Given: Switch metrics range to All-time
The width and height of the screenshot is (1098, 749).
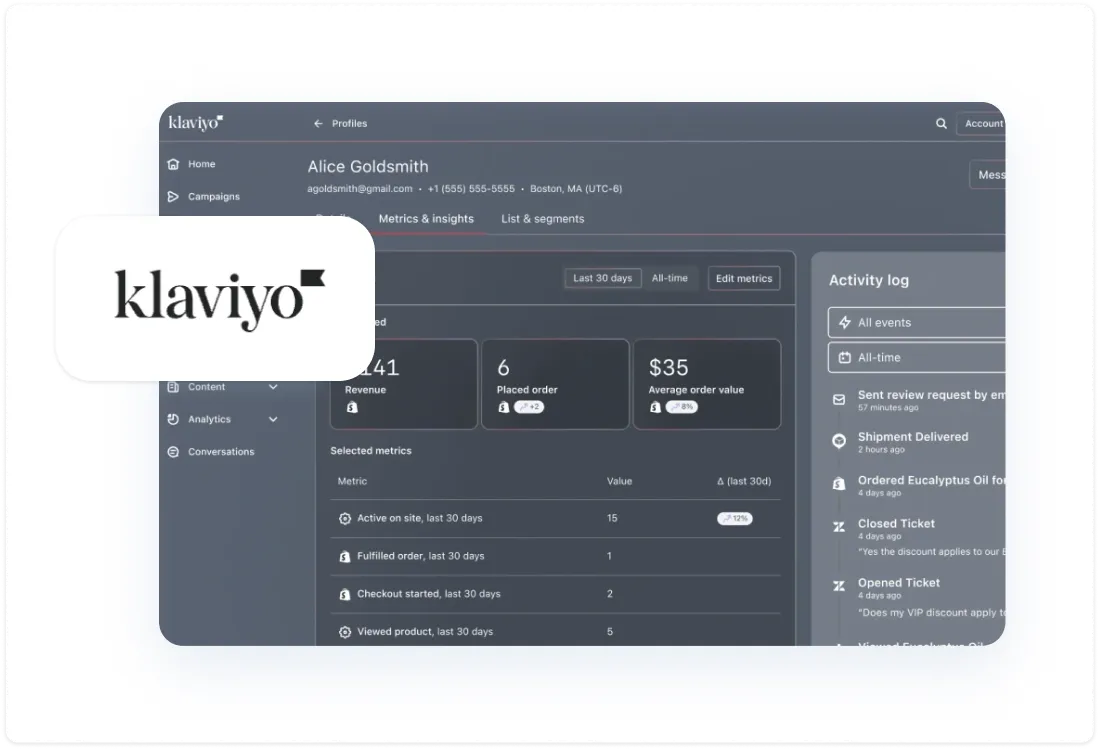Looking at the screenshot, I should [x=669, y=278].
